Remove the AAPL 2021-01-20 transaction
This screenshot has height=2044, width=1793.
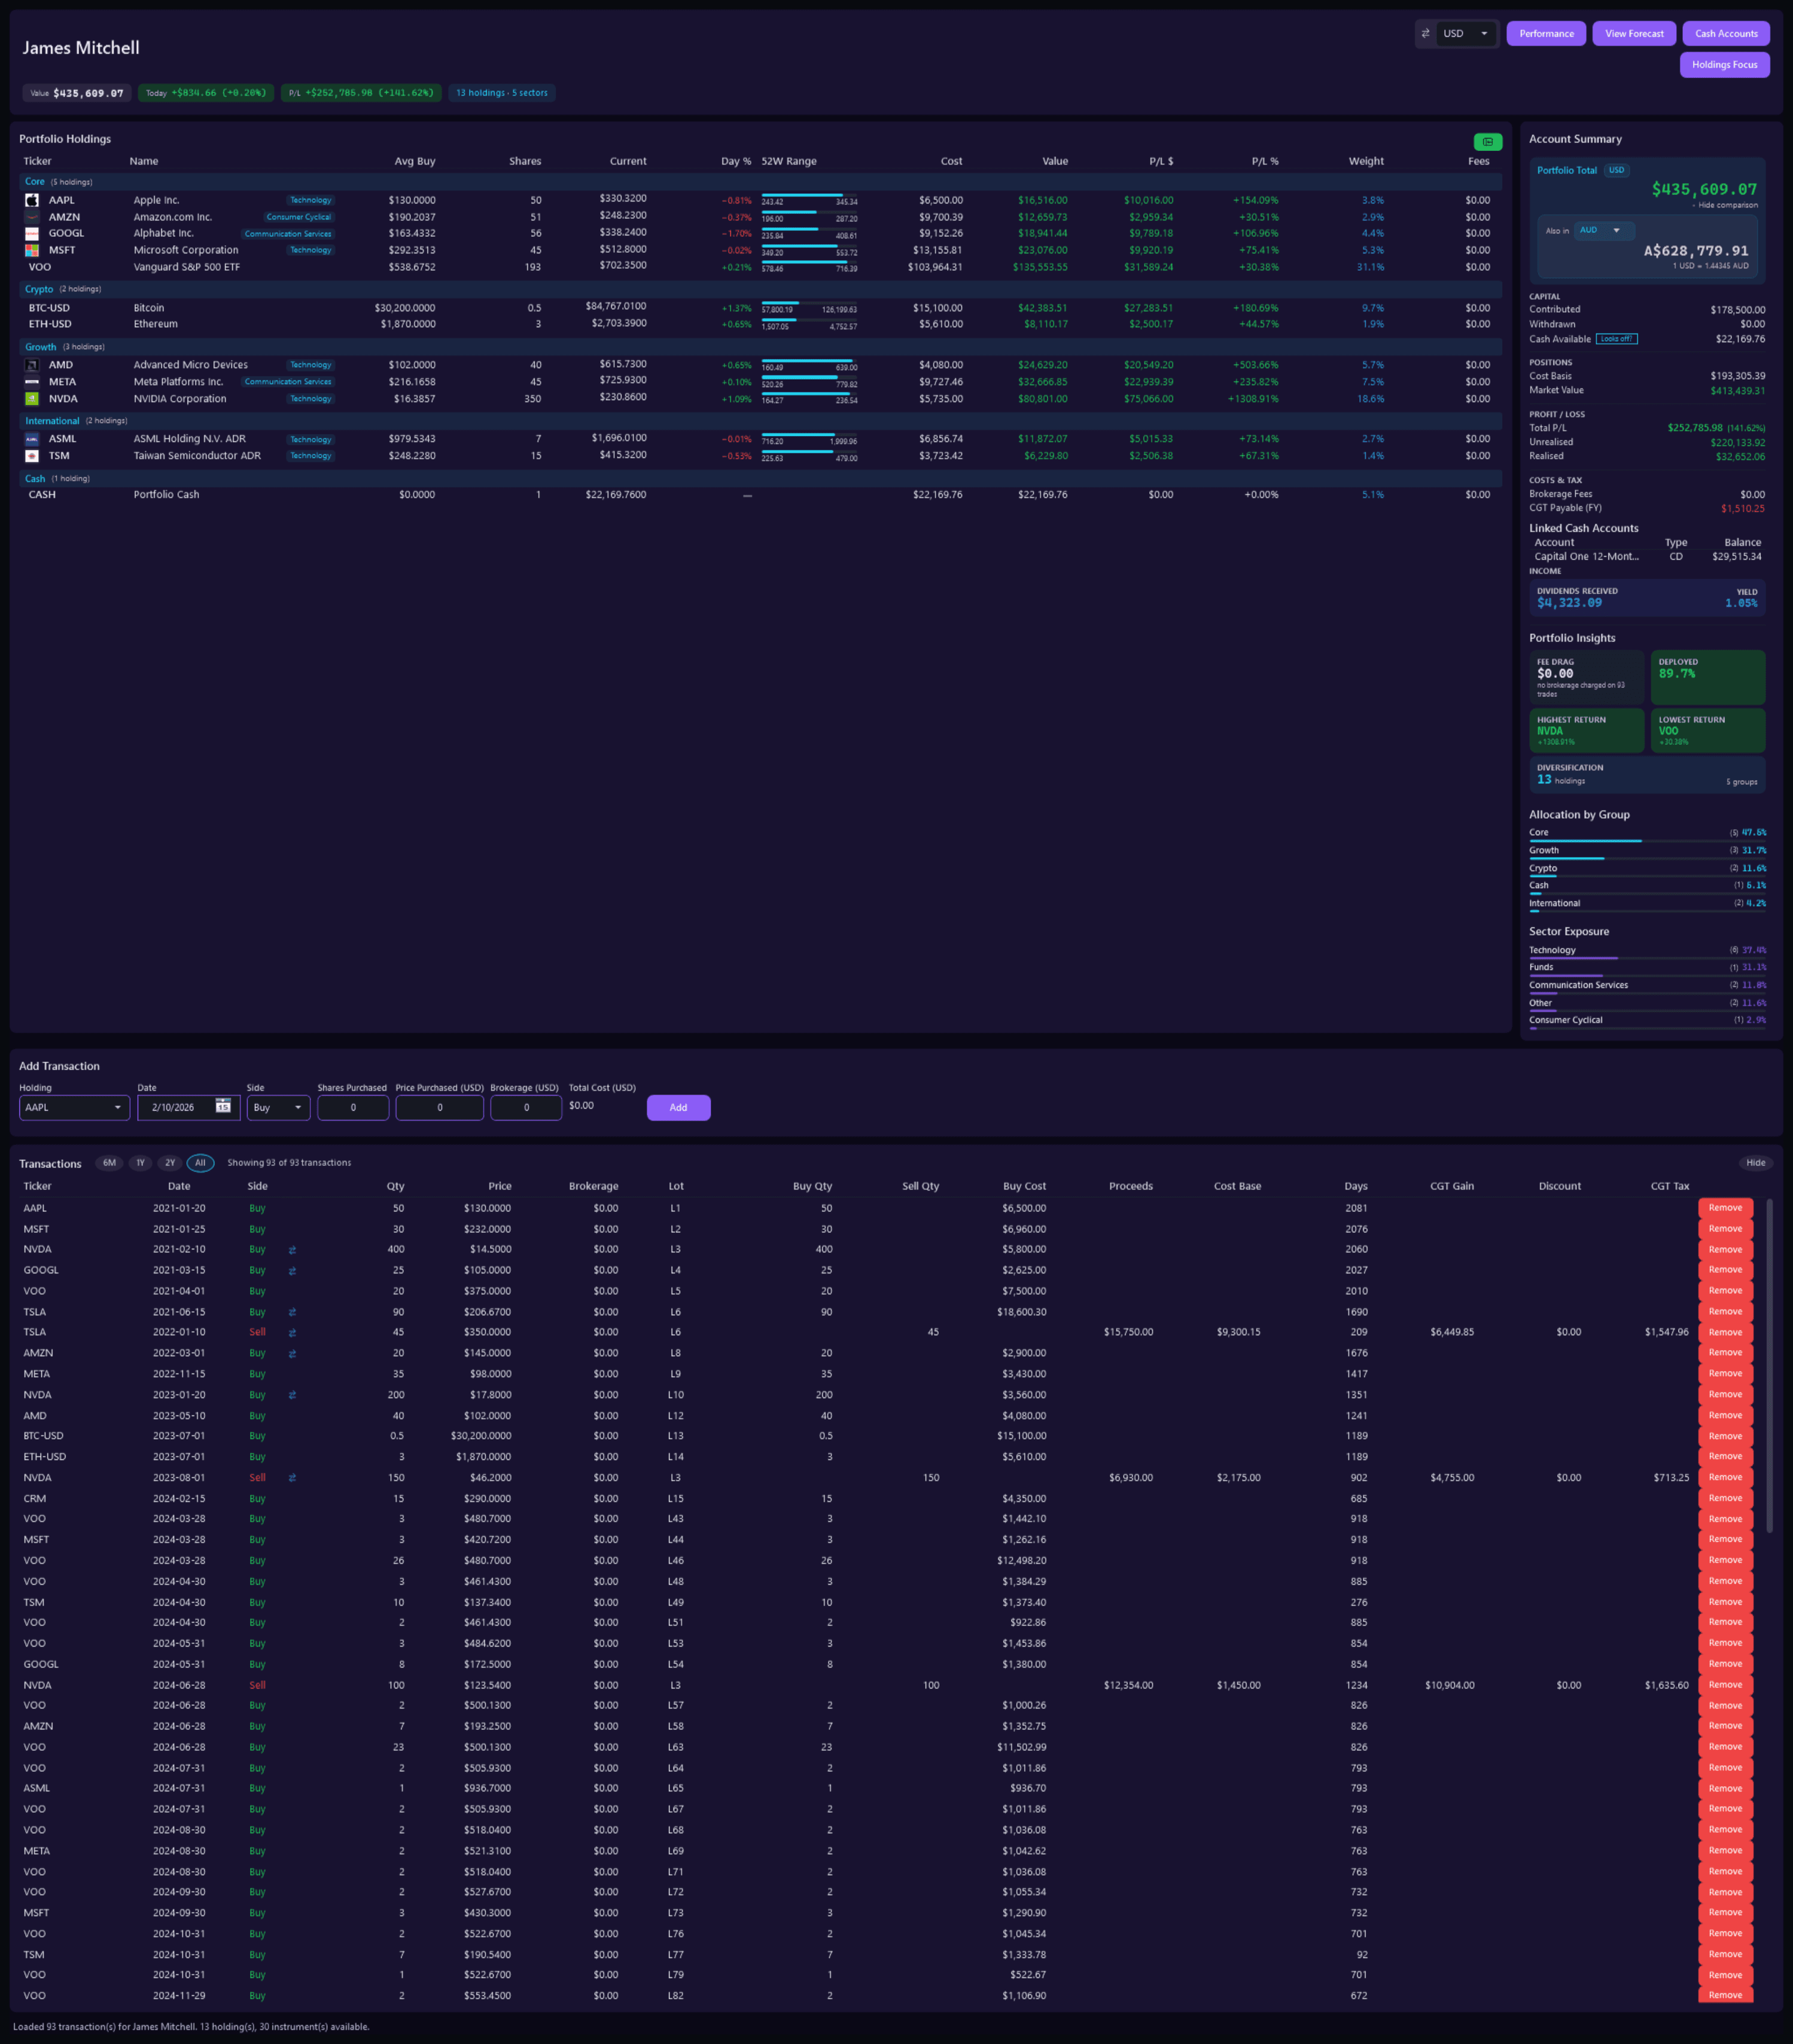pos(1725,1208)
